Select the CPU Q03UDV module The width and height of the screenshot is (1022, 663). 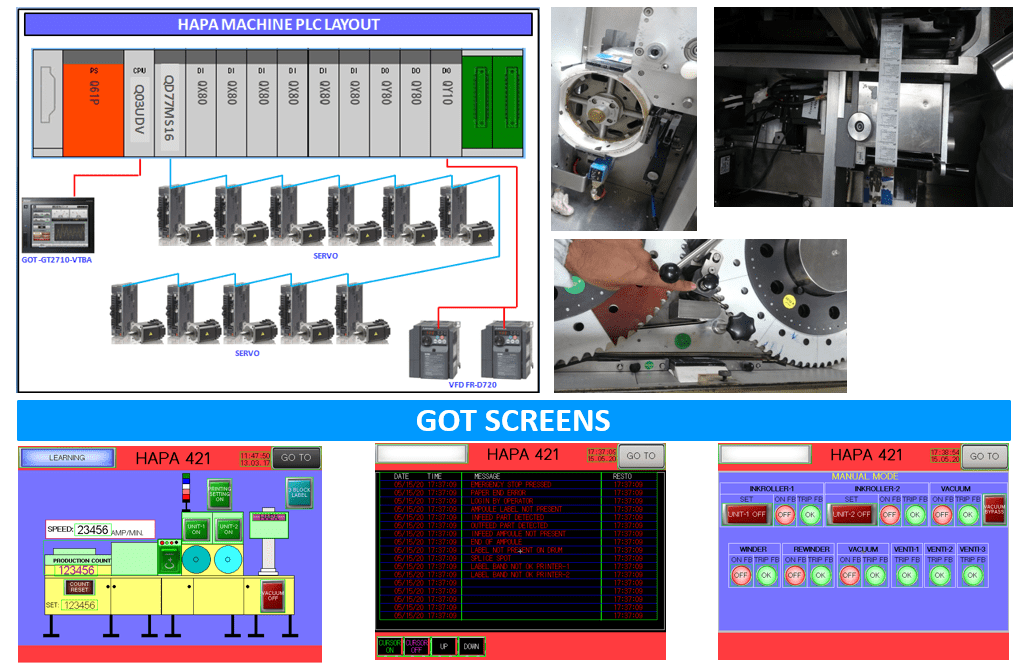point(139,104)
